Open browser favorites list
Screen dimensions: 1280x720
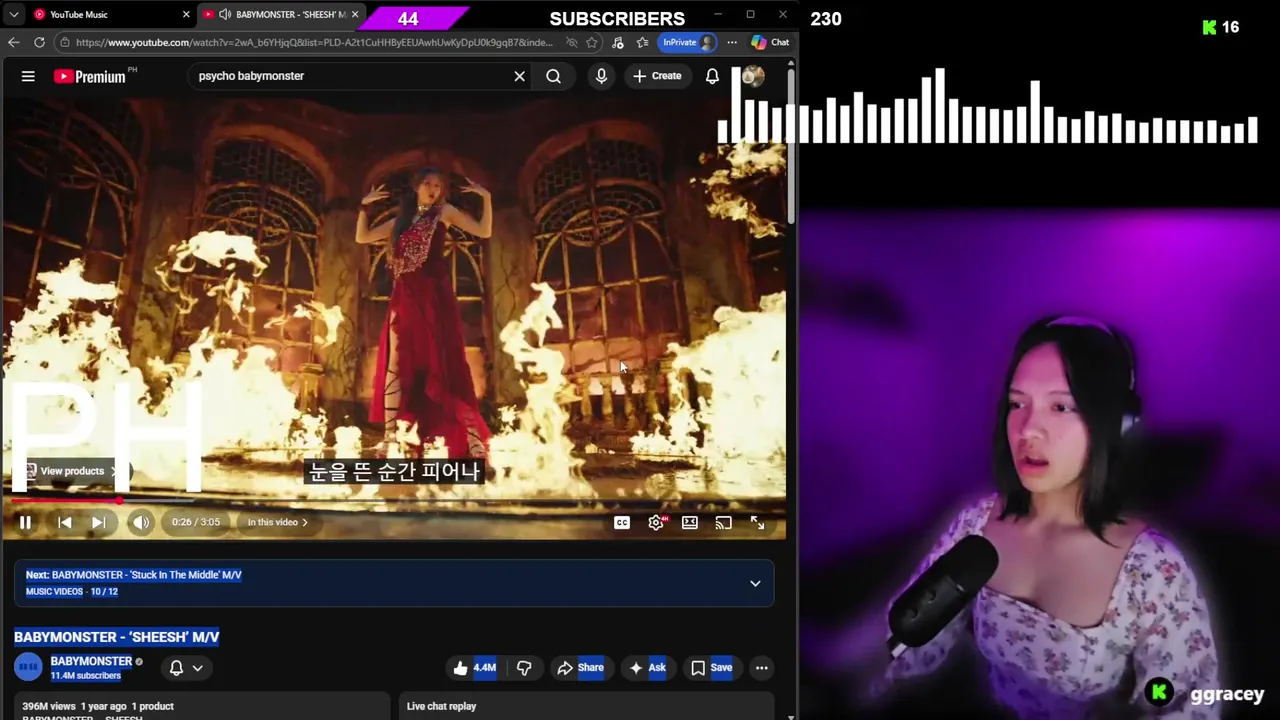[x=642, y=42]
